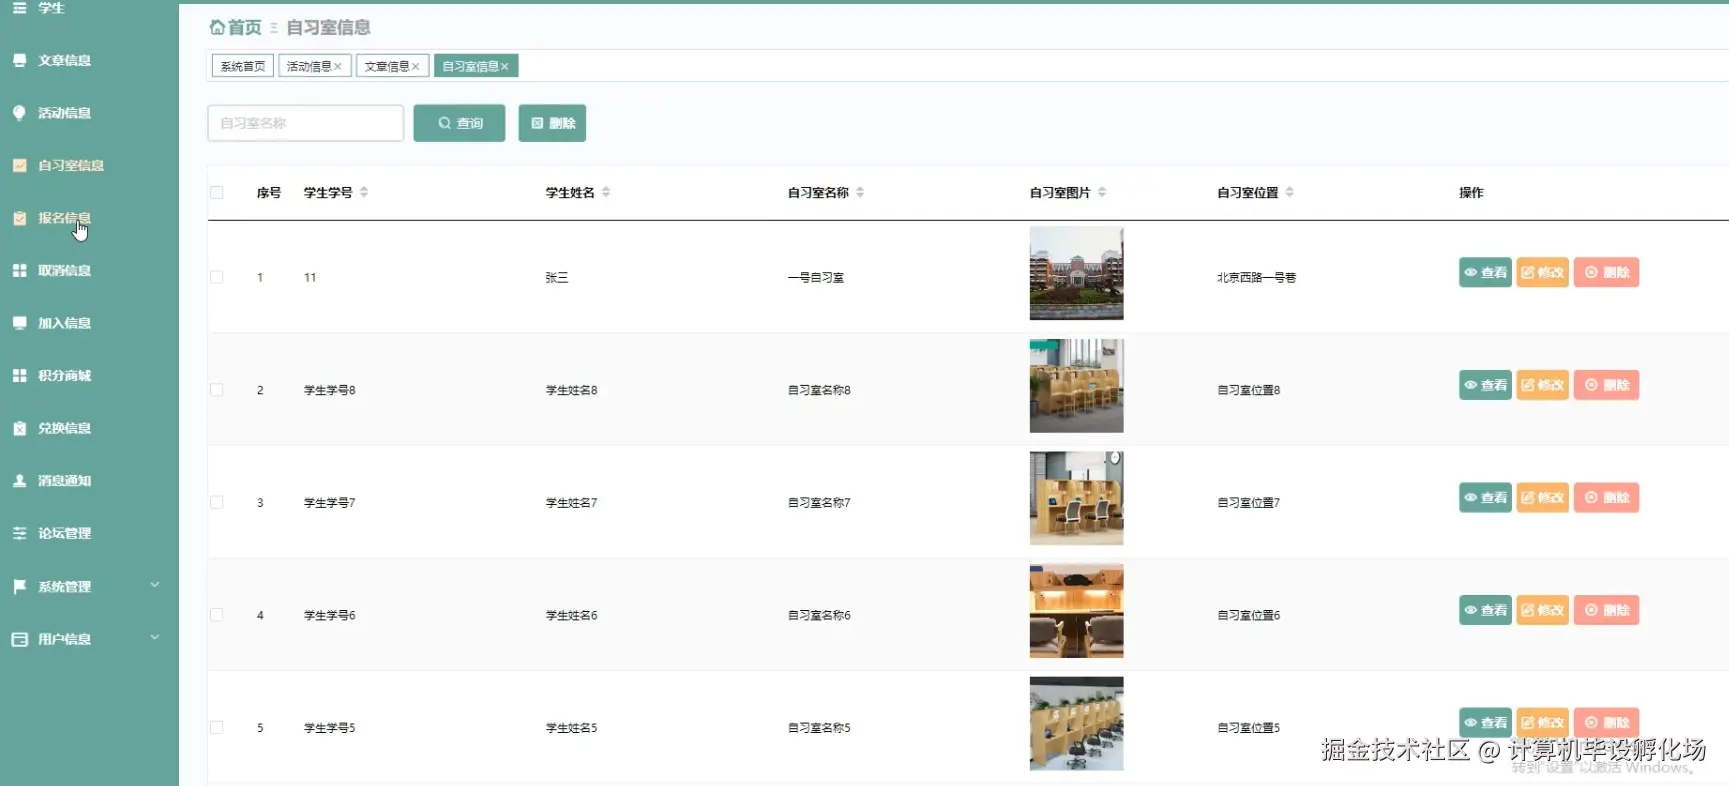The height and width of the screenshot is (786, 1729).
Task: Open 加入信息 in the sidebar
Action: (x=64, y=323)
